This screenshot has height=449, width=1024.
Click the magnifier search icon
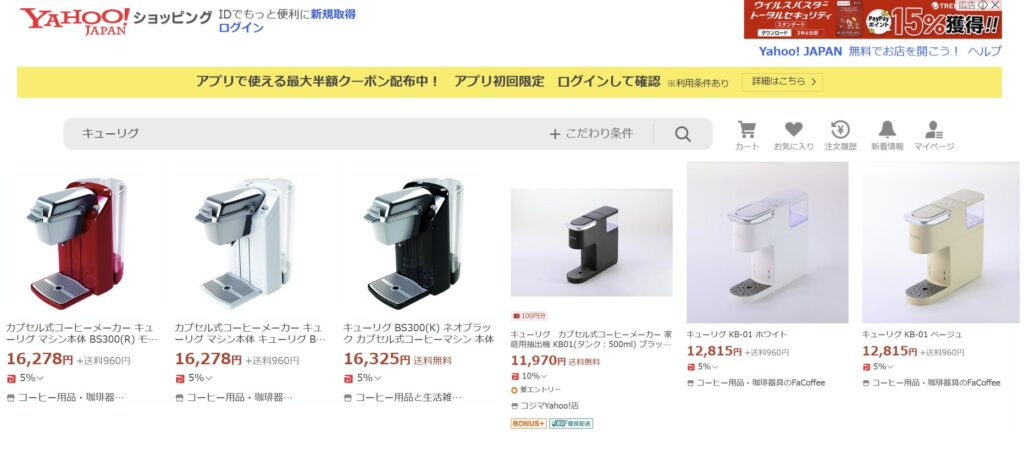coord(682,134)
